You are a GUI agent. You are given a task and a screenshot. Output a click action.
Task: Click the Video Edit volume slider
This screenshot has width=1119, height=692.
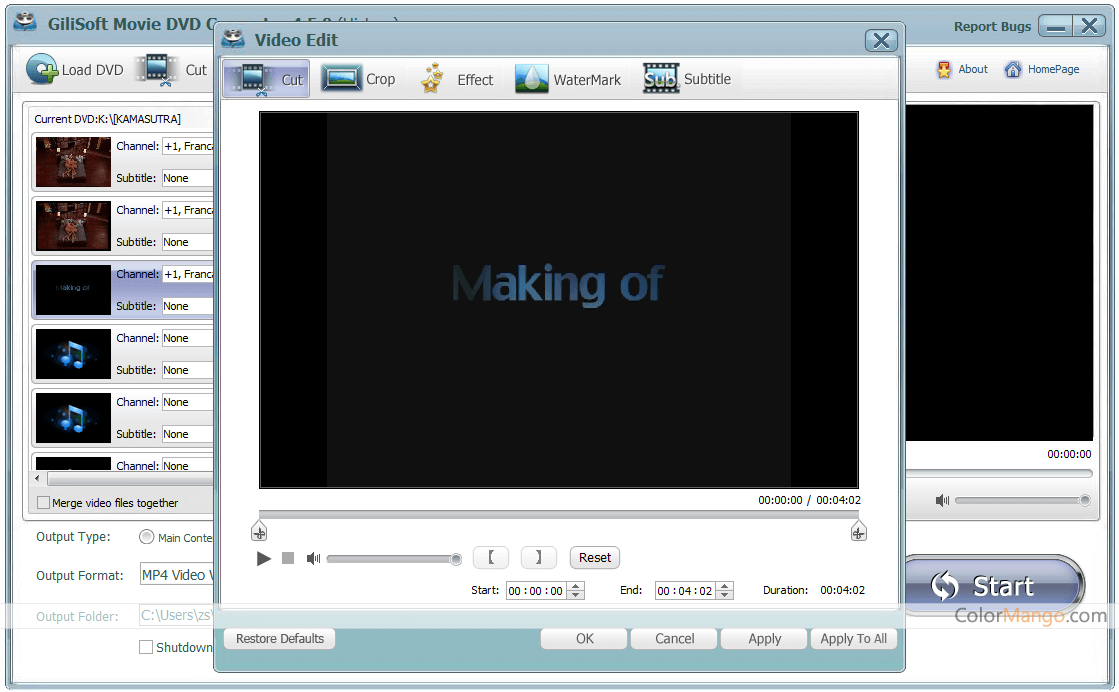click(394, 559)
